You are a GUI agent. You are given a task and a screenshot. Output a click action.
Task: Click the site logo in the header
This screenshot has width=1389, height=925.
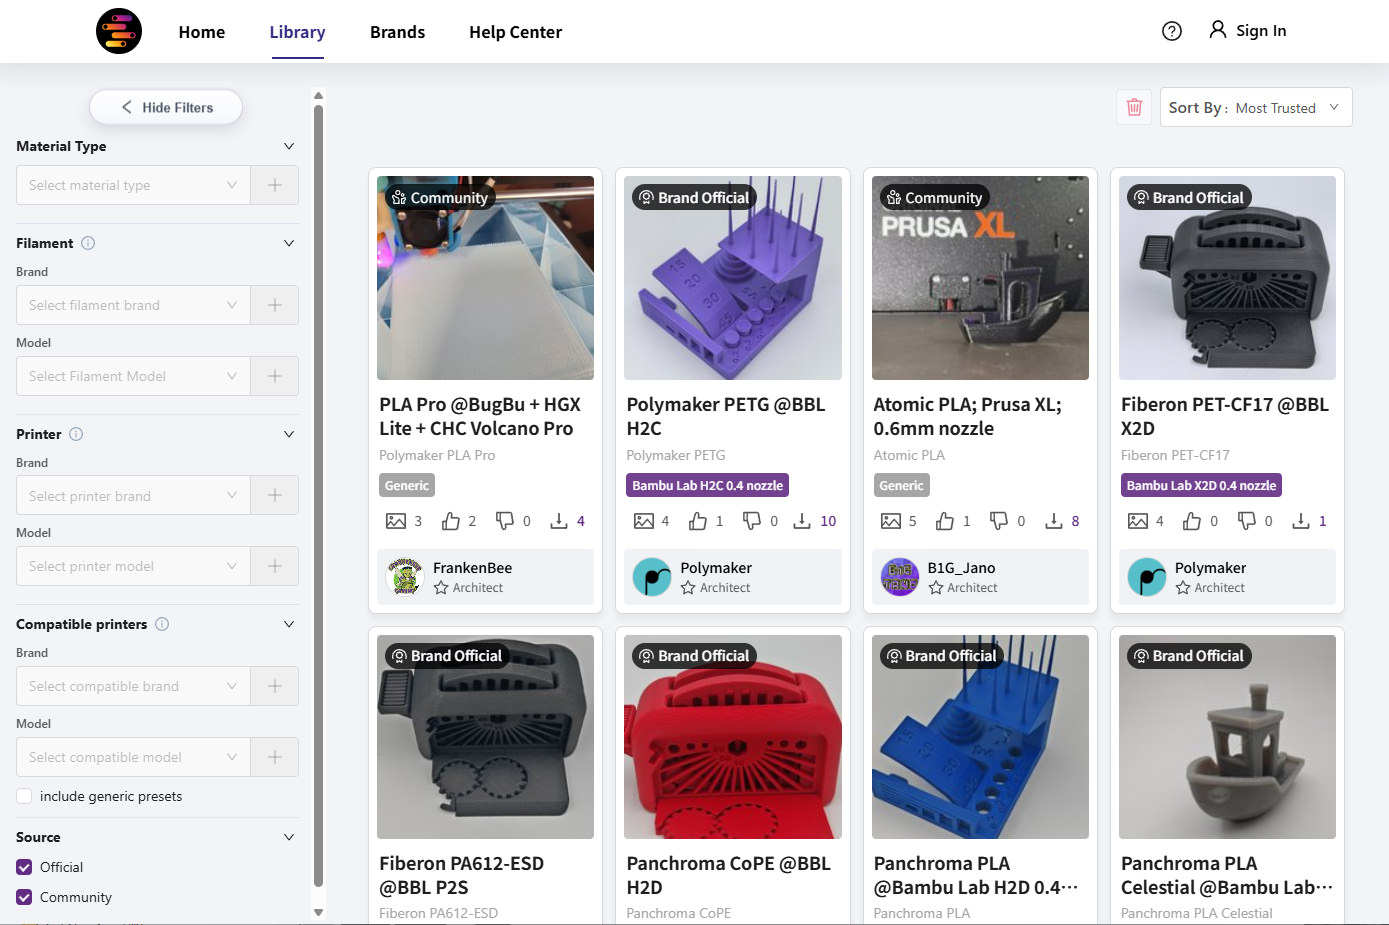pyautogui.click(x=119, y=31)
